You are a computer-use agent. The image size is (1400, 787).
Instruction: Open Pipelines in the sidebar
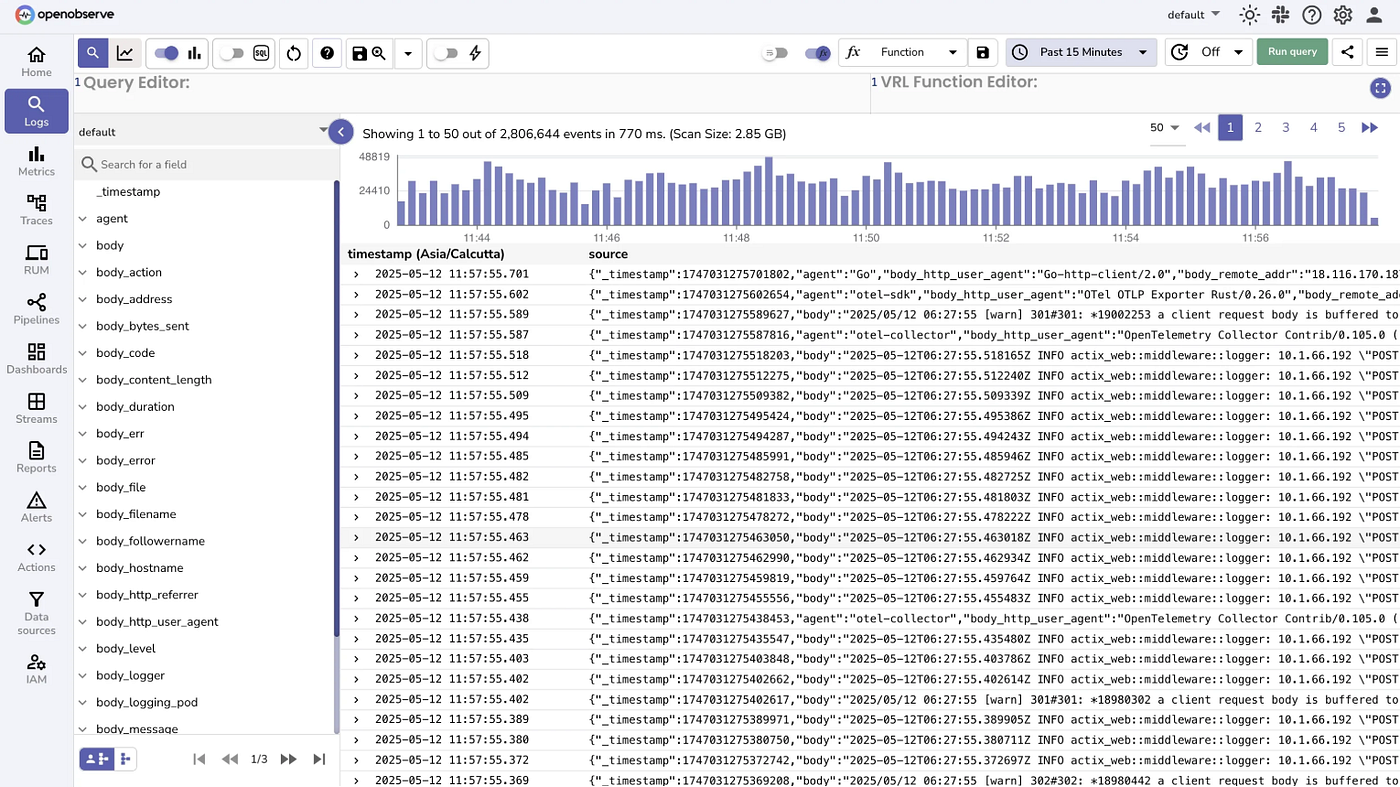click(x=36, y=308)
